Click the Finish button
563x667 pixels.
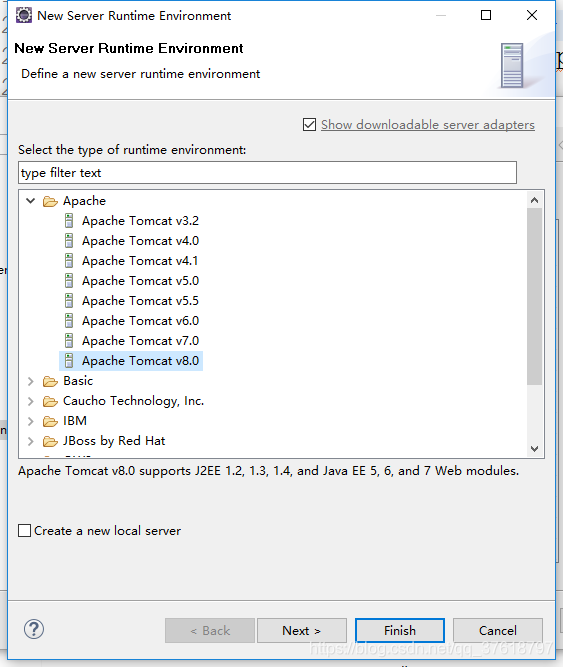click(x=400, y=630)
